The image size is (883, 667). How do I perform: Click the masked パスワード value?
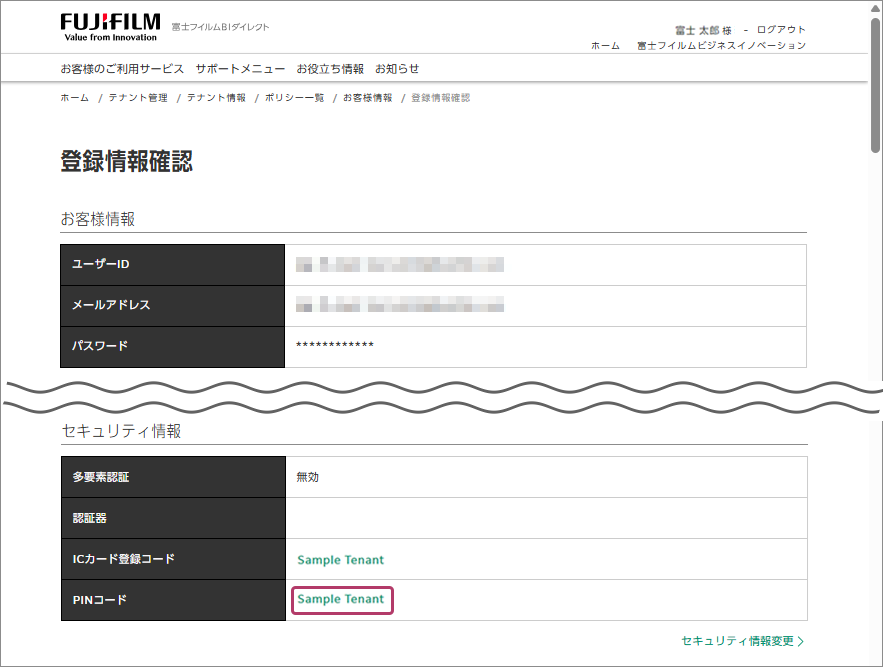(335, 346)
